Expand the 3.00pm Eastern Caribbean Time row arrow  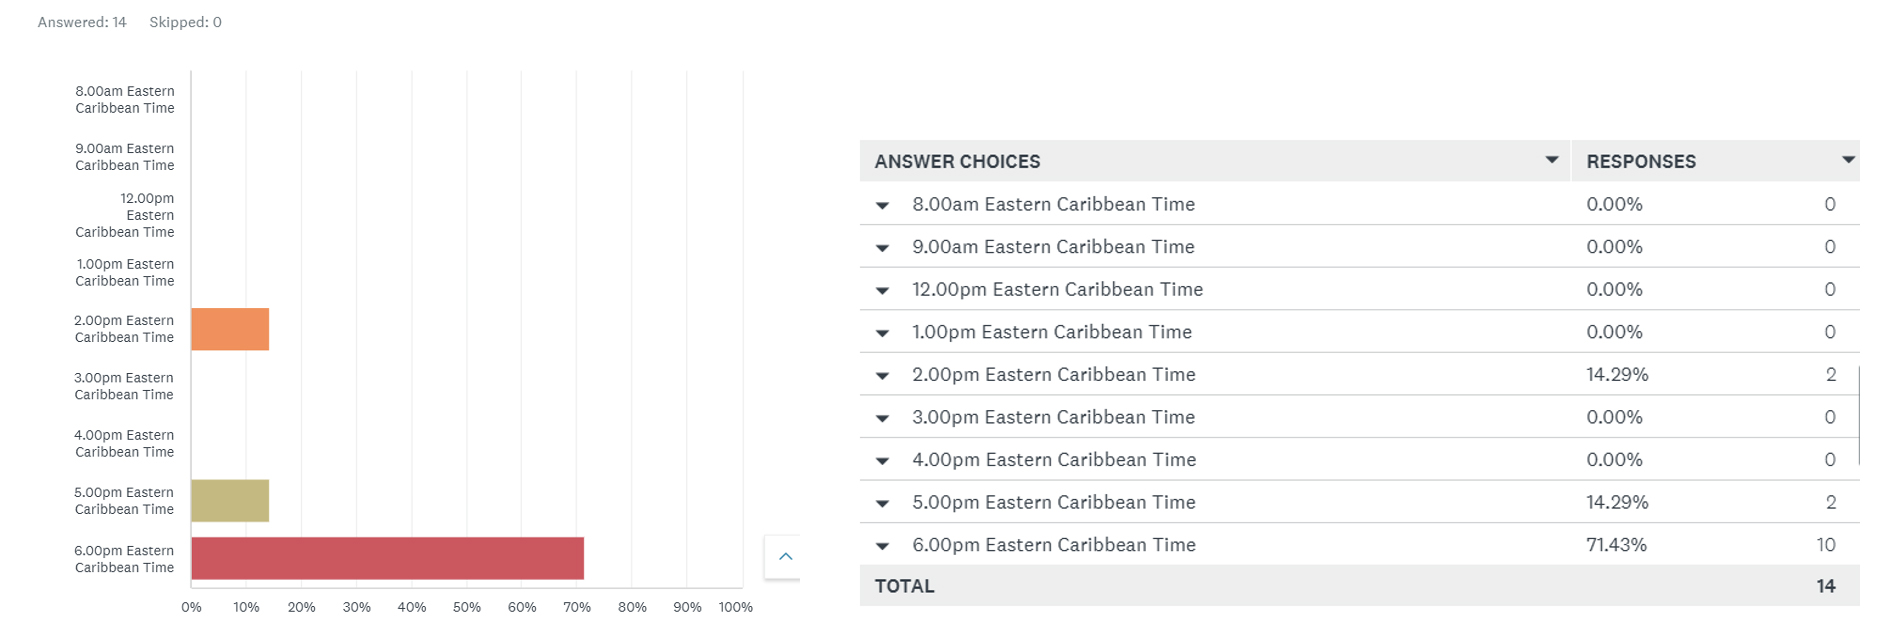882,419
